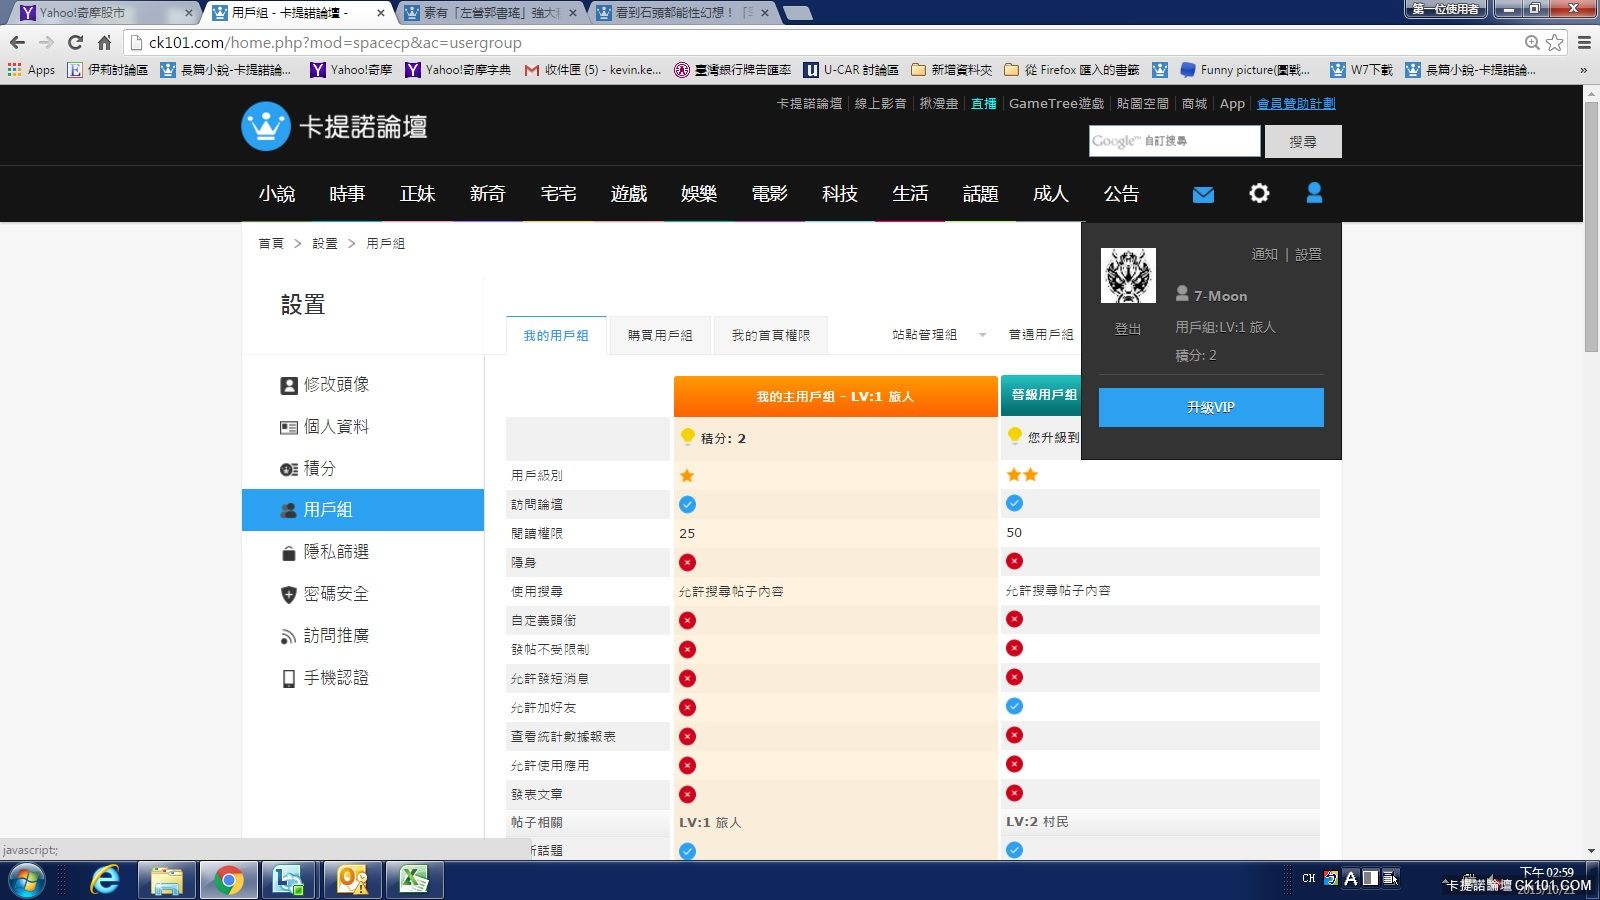Open the Yahoo!奇摩字典 bookmark
The height and width of the screenshot is (900, 1600).
pos(458,70)
